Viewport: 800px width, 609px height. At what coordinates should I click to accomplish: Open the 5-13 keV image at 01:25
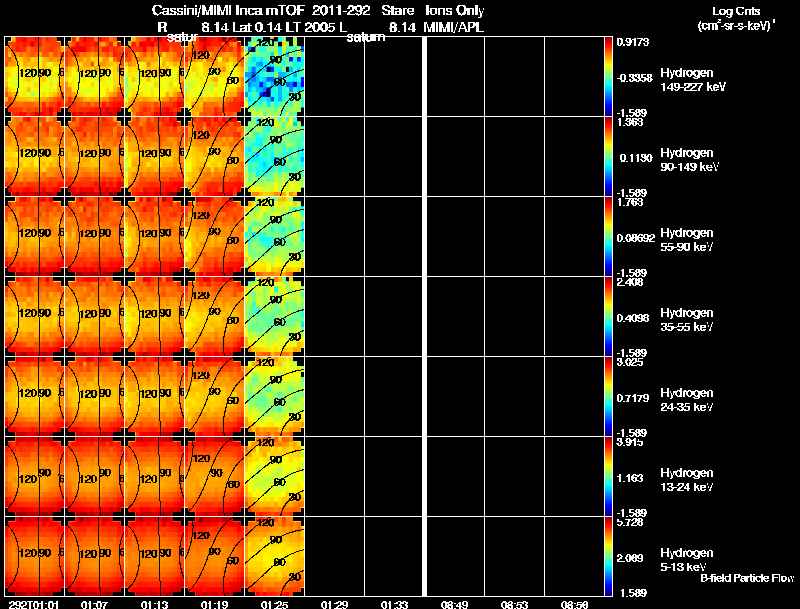pyautogui.click(x=274, y=556)
